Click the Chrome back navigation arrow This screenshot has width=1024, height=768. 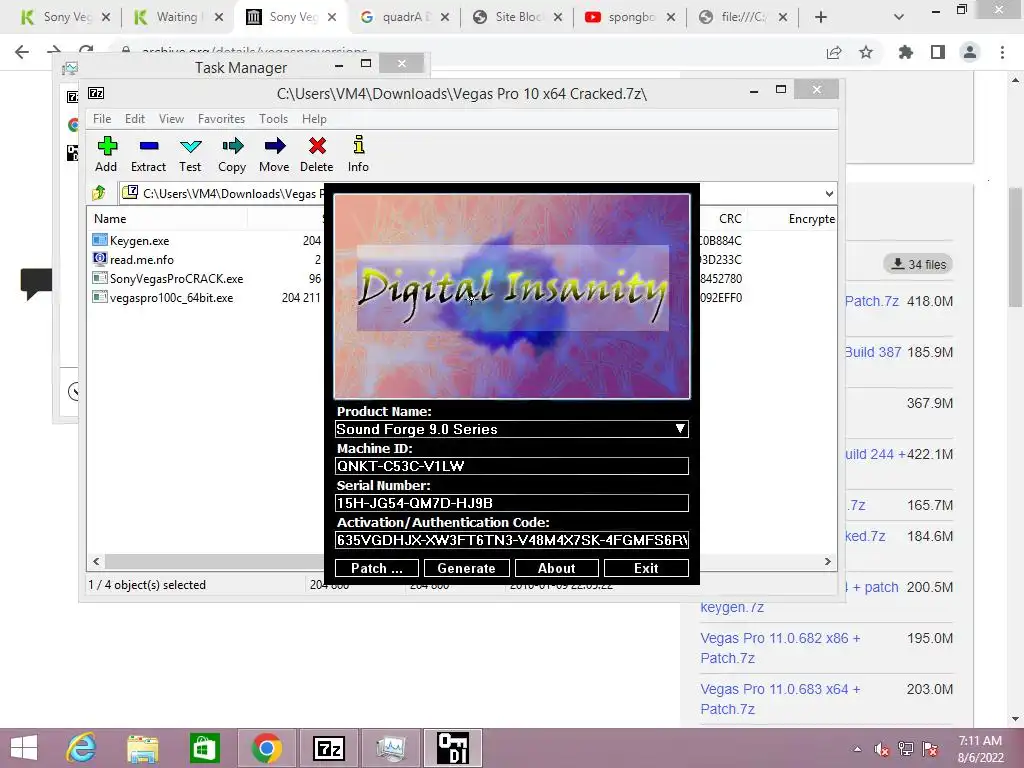pos(22,52)
